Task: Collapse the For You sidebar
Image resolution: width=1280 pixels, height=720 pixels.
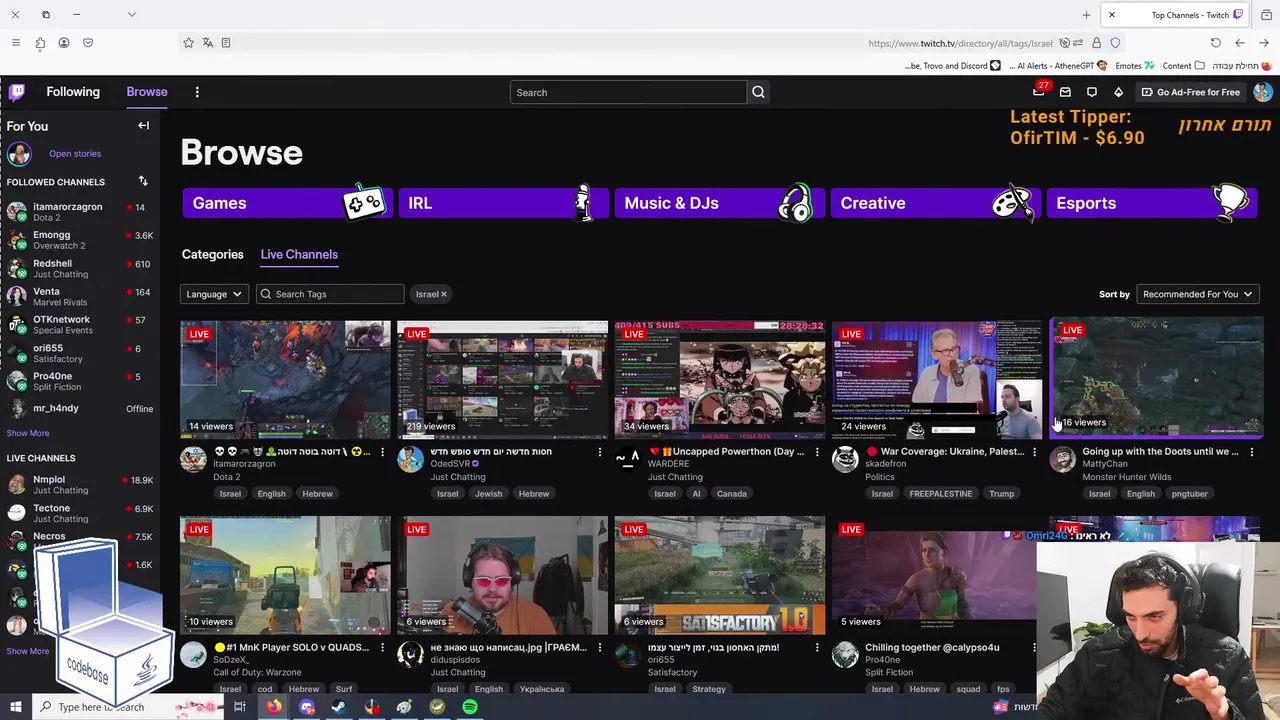Action: (143, 126)
